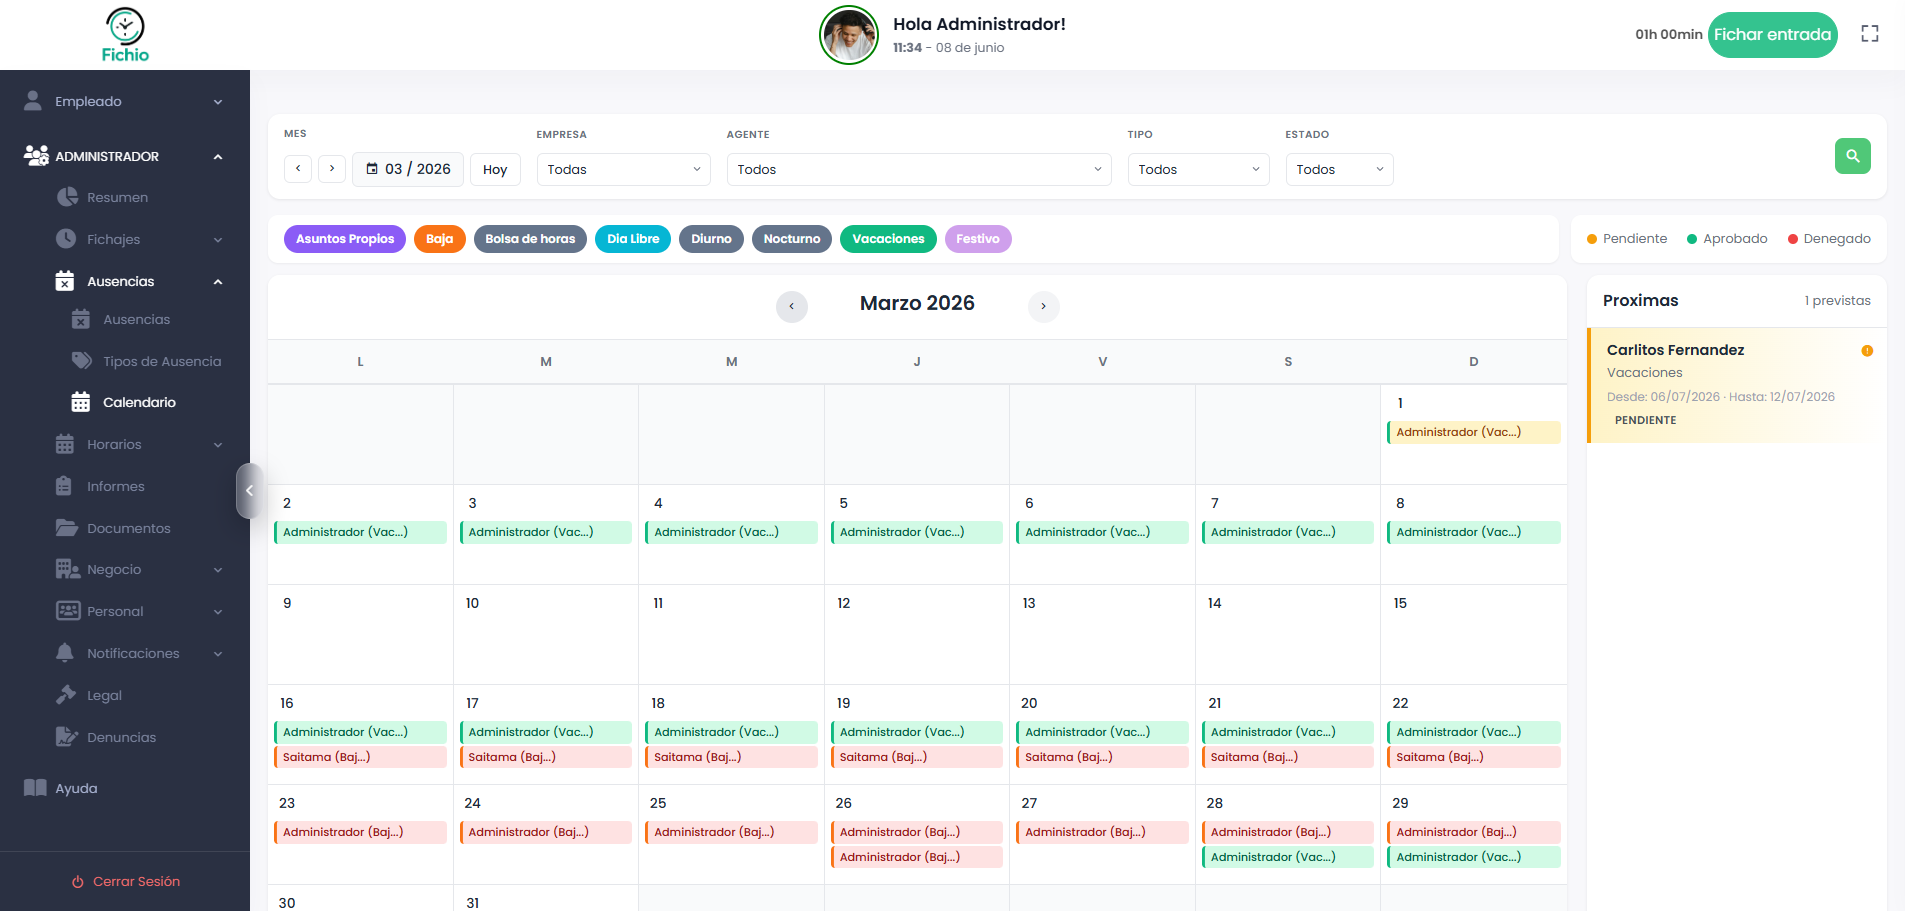This screenshot has width=1905, height=911.
Task: Open the 03 / 2026 month picker
Action: (x=408, y=169)
